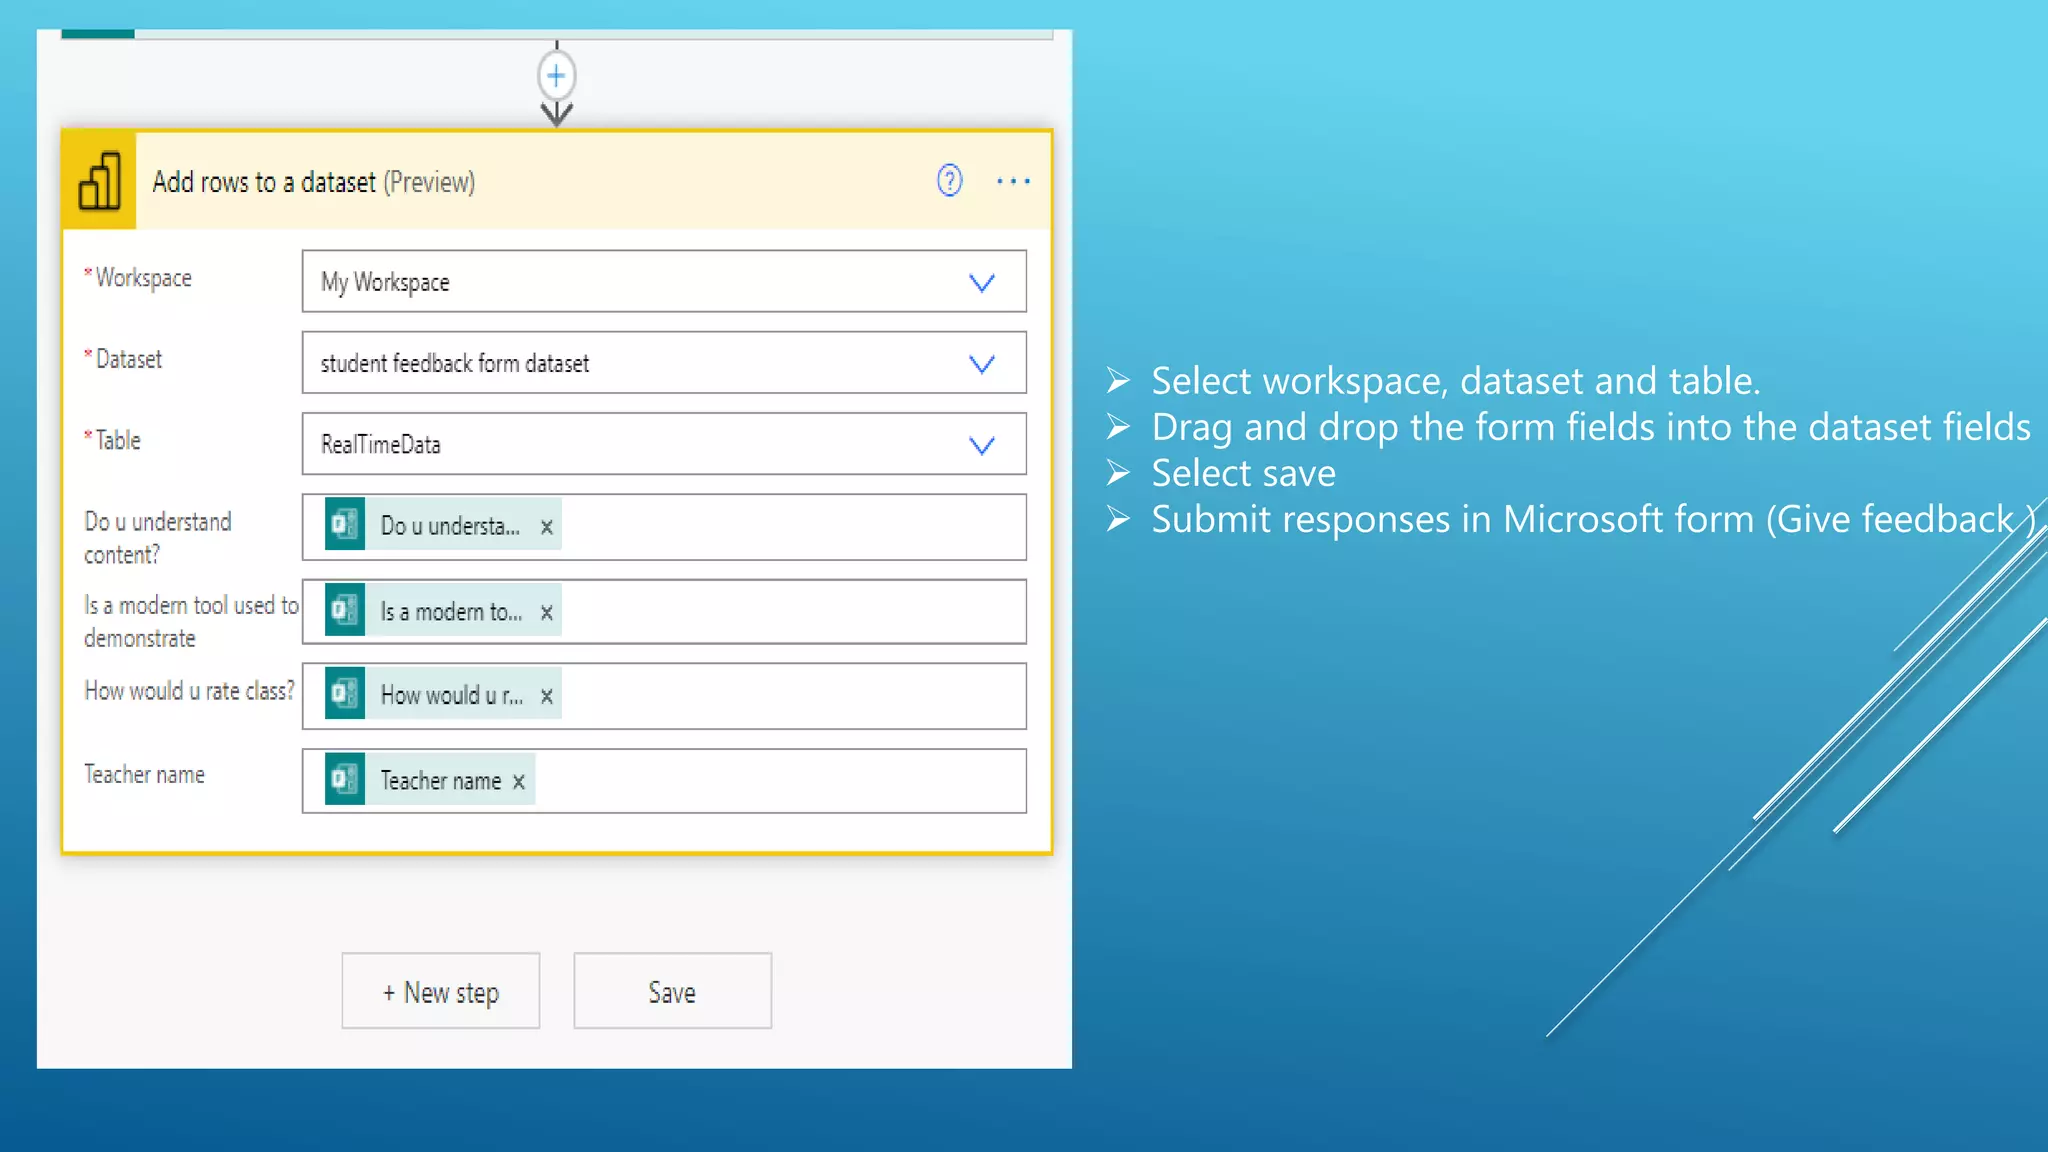
Task: Click the Forms icon on 'Is a modern to...' token
Action: pos(345,610)
